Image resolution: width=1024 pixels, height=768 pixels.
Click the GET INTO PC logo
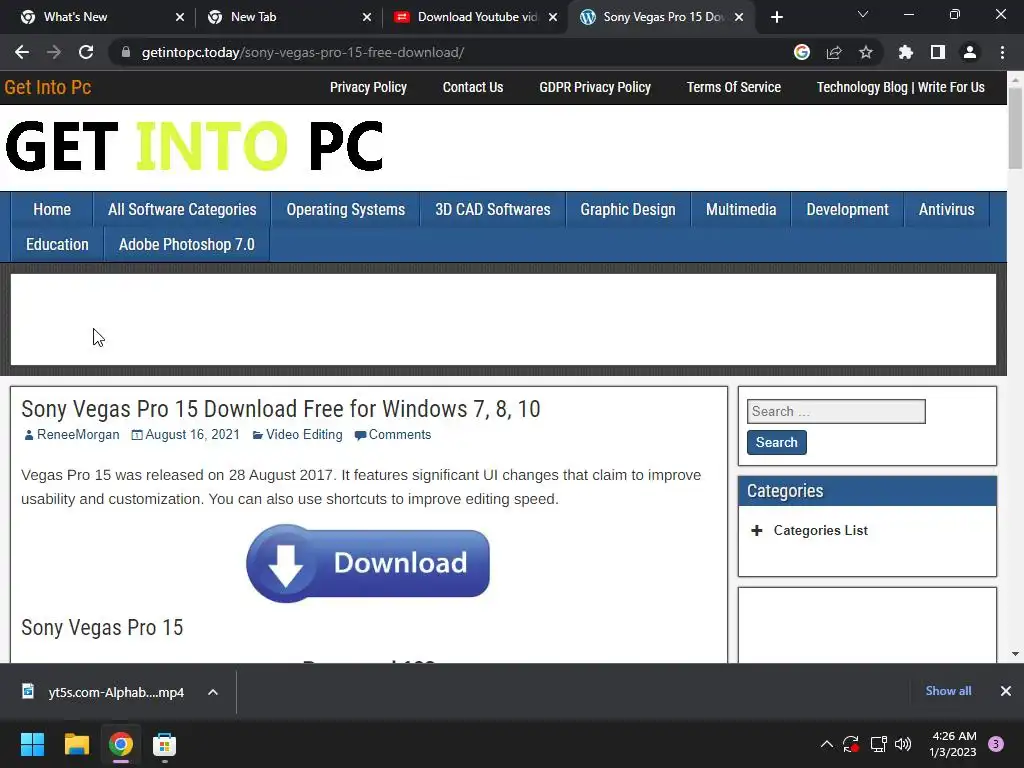[x=194, y=146]
